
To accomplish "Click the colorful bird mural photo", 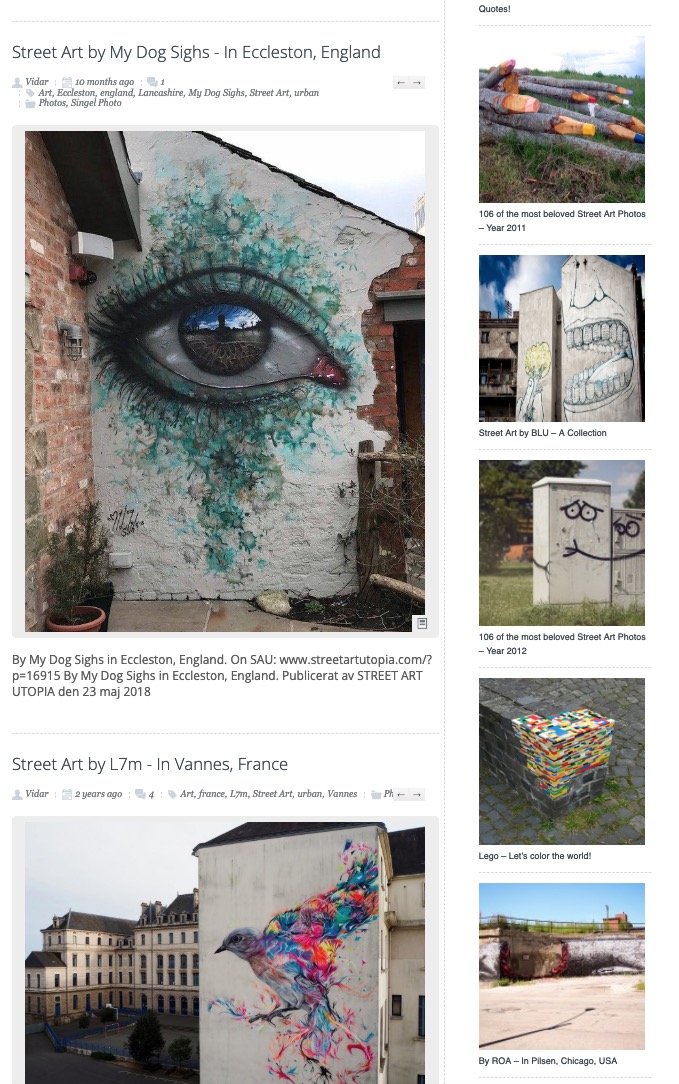I will (225, 953).
